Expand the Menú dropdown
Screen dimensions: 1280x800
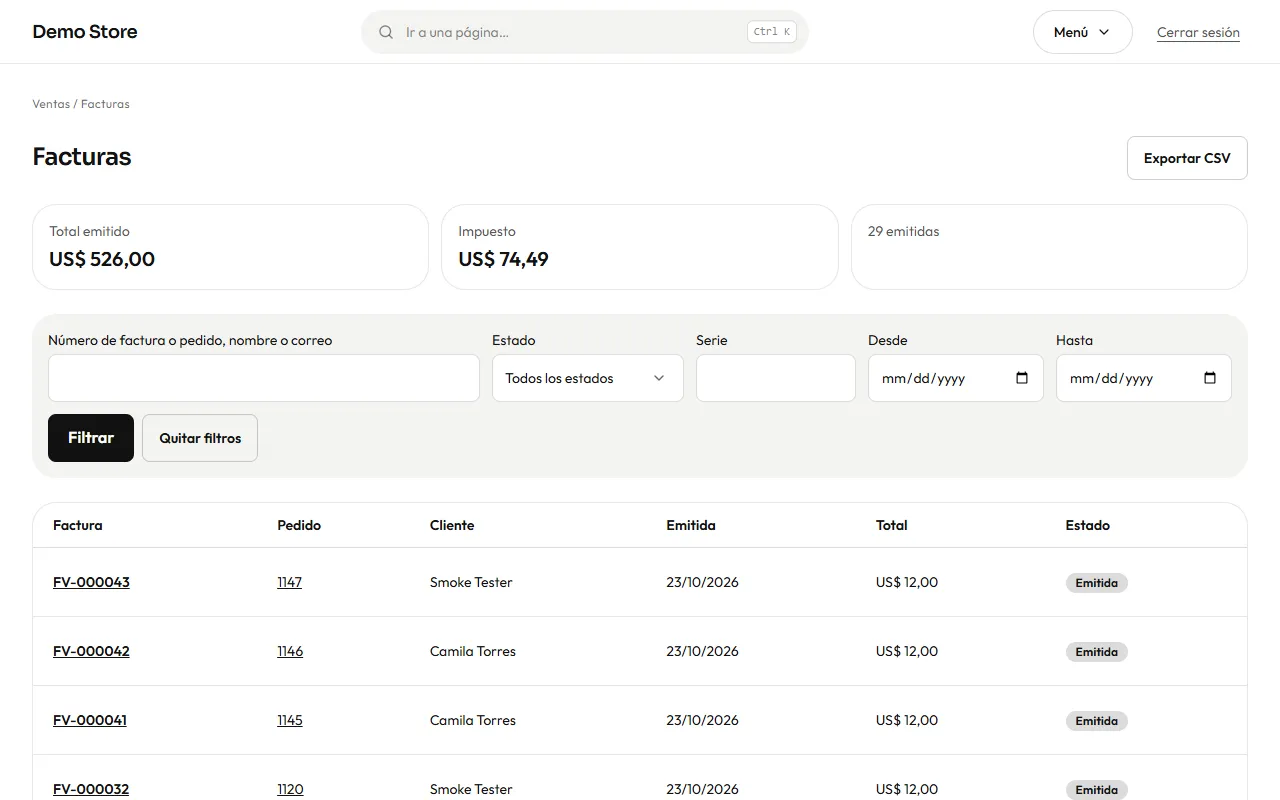click(1082, 32)
